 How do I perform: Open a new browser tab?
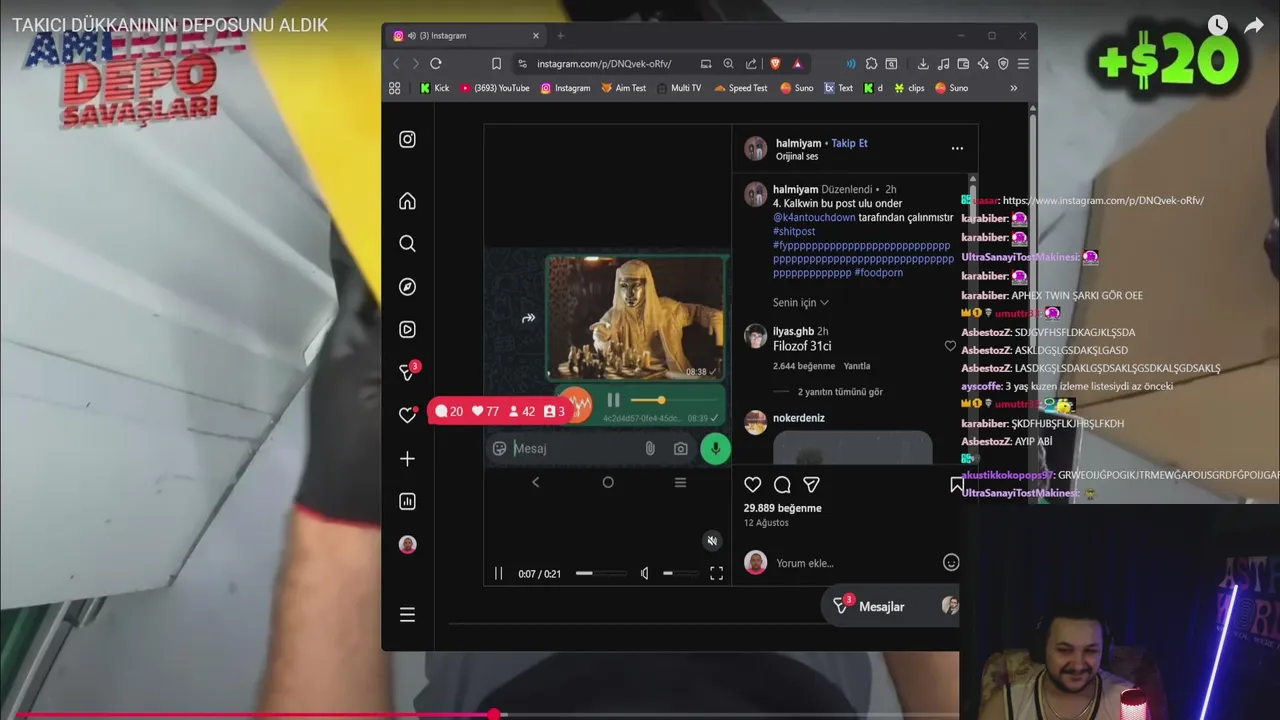coord(560,35)
